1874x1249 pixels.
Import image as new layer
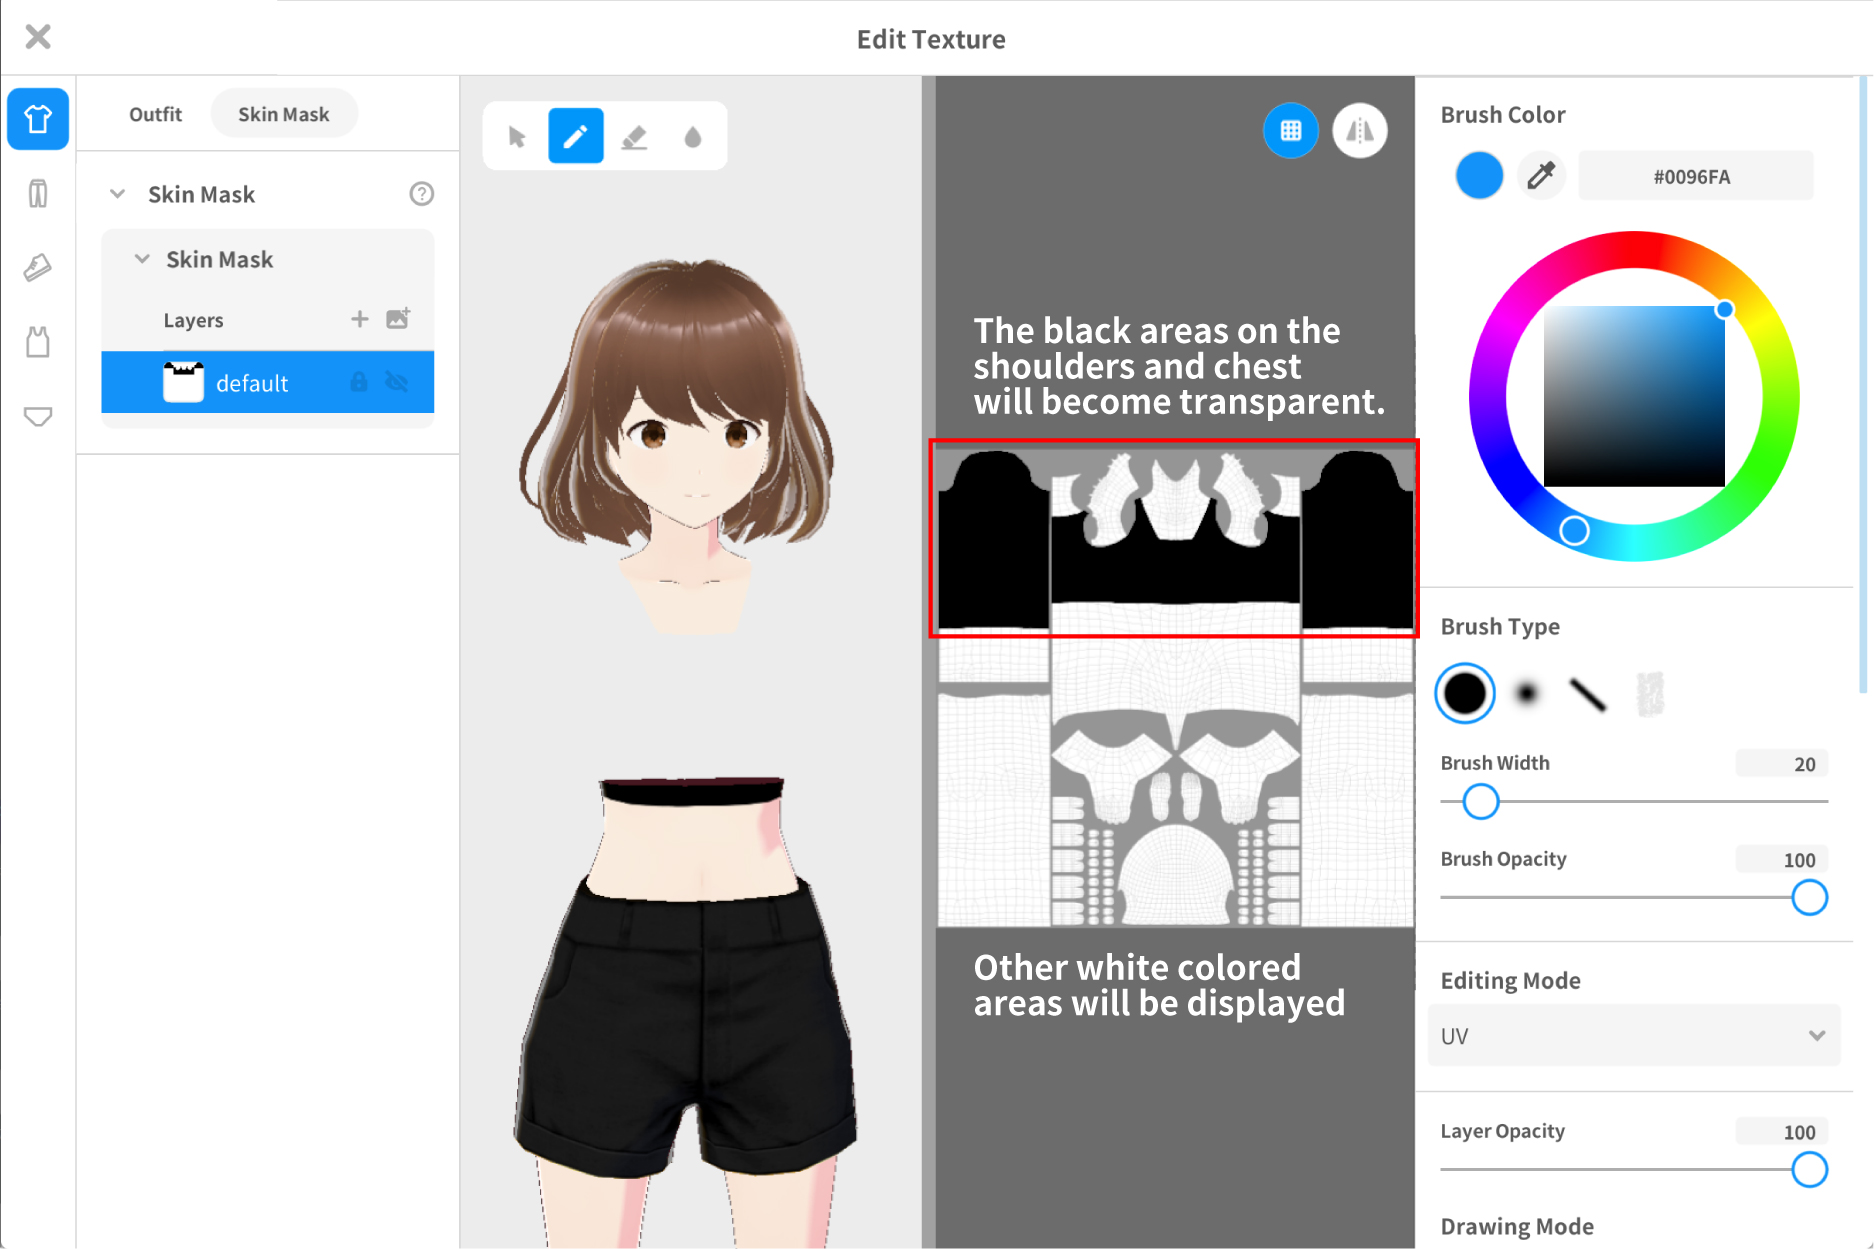tap(398, 319)
